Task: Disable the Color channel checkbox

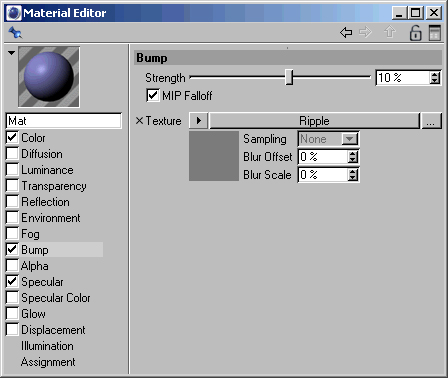Action: pos(12,137)
